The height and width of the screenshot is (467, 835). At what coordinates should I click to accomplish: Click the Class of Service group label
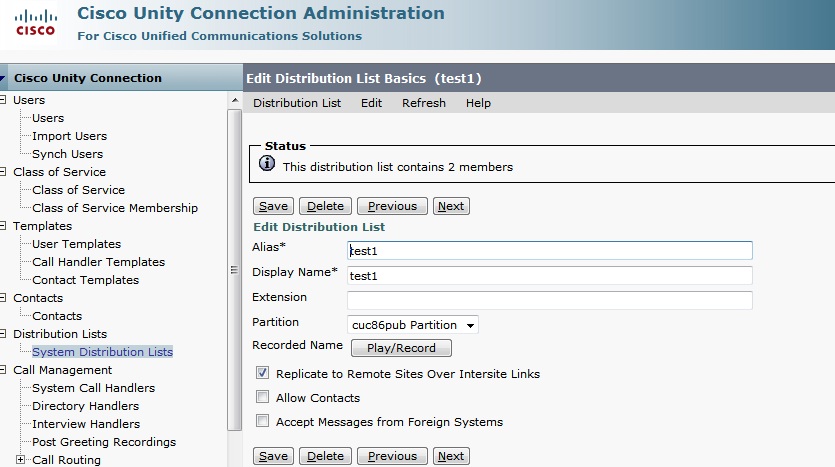pos(59,171)
